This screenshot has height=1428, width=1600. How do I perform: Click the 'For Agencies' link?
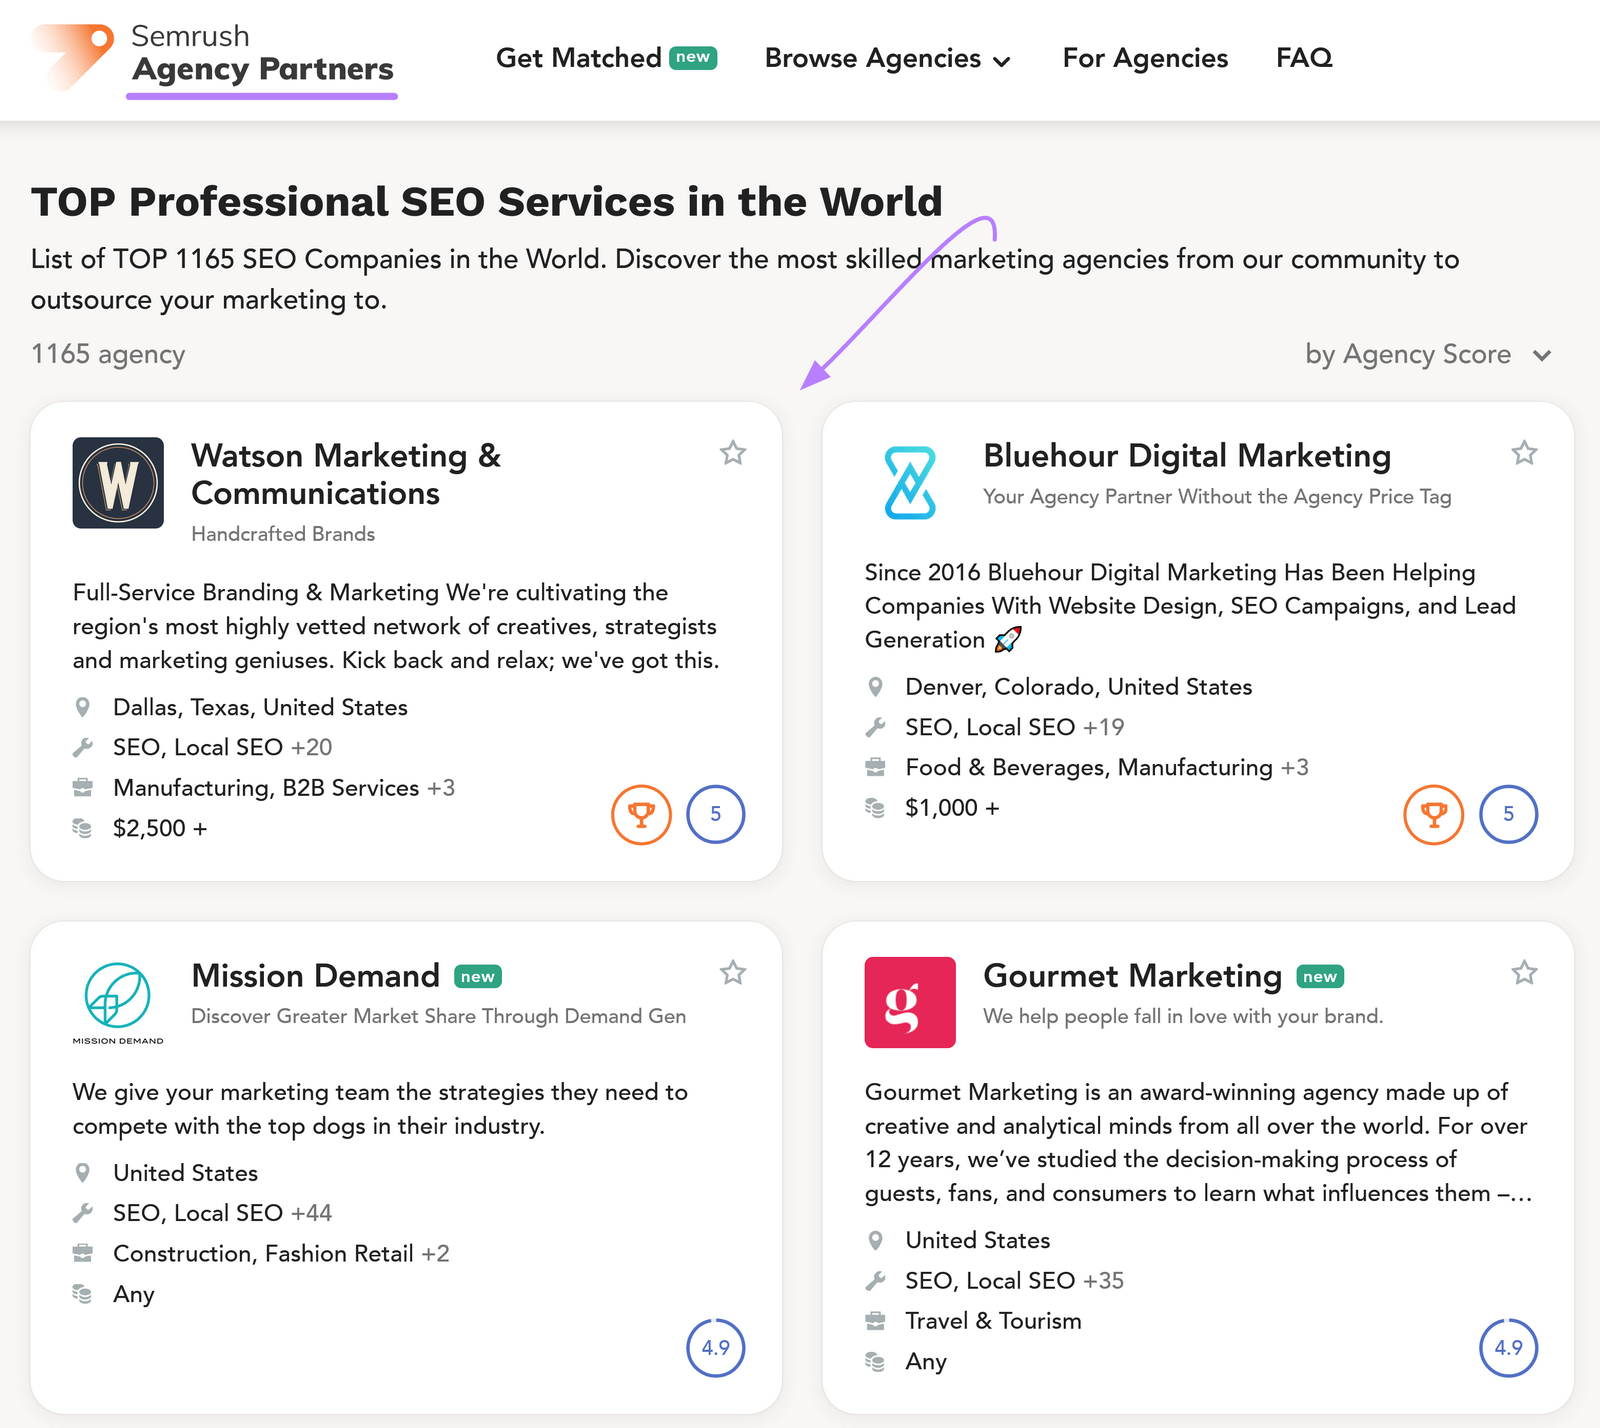(x=1145, y=58)
